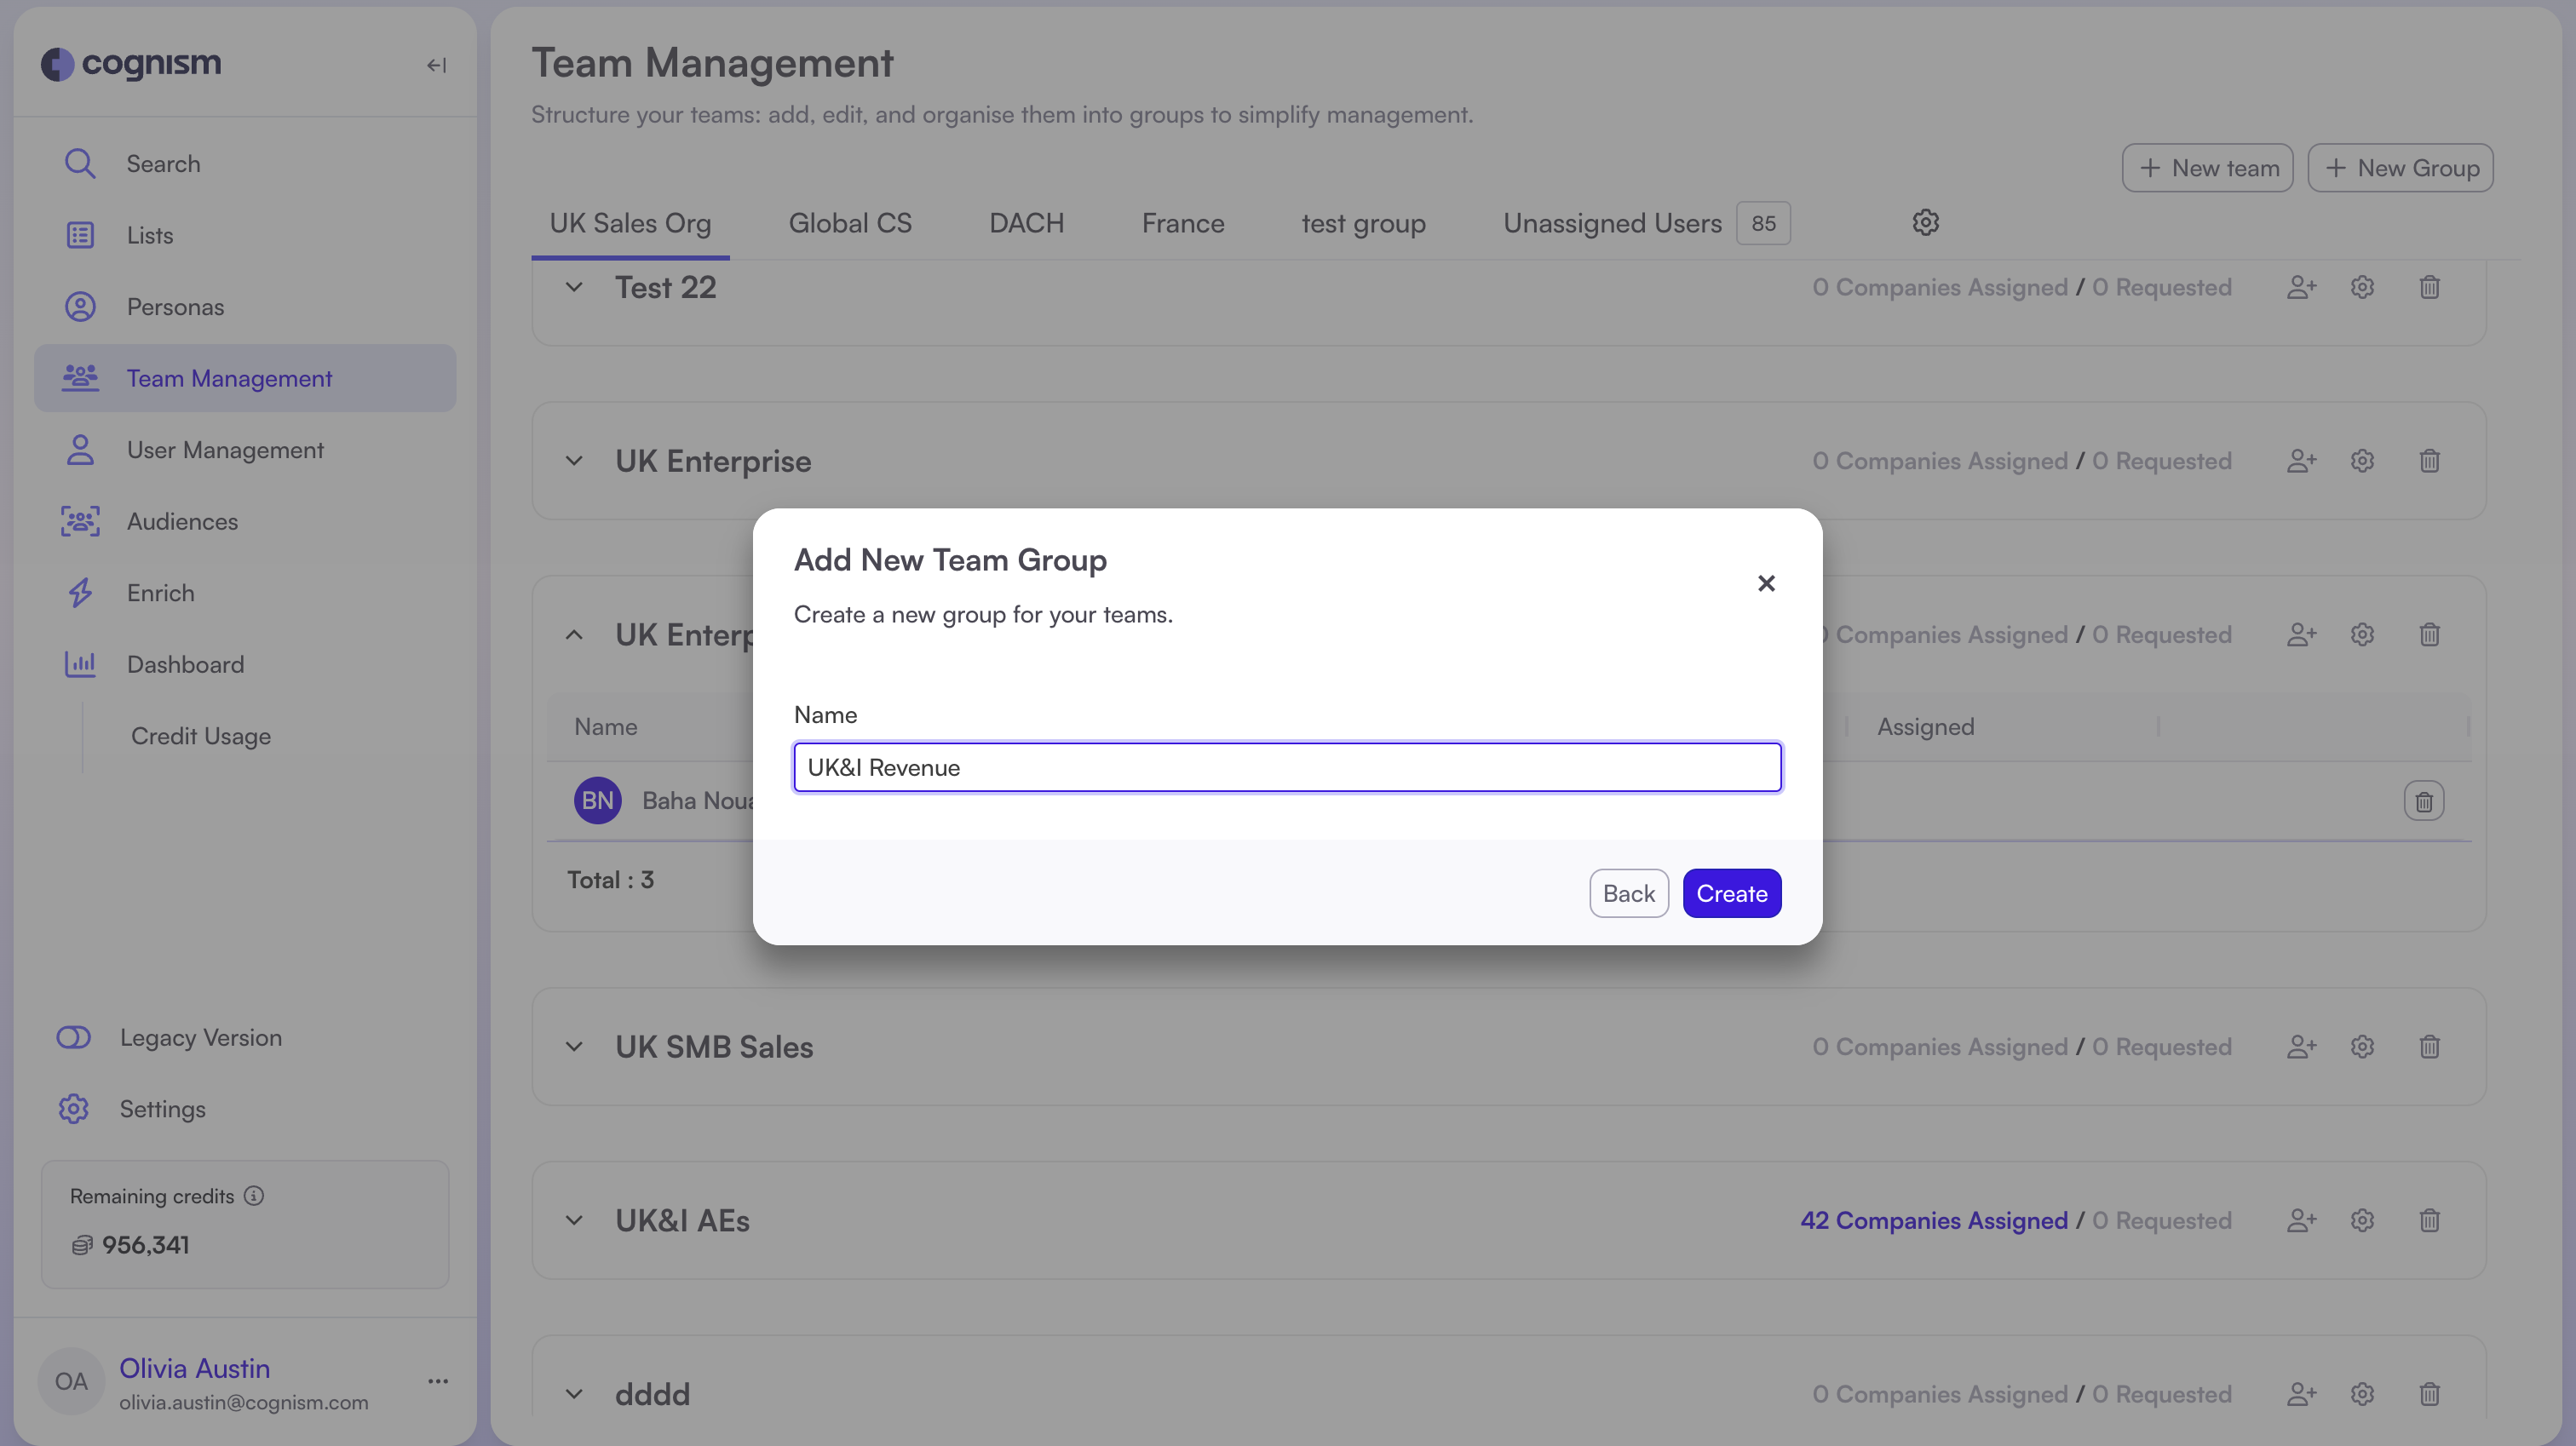Open the Unassigned Users tab
2576x1446 pixels.
[1611, 222]
